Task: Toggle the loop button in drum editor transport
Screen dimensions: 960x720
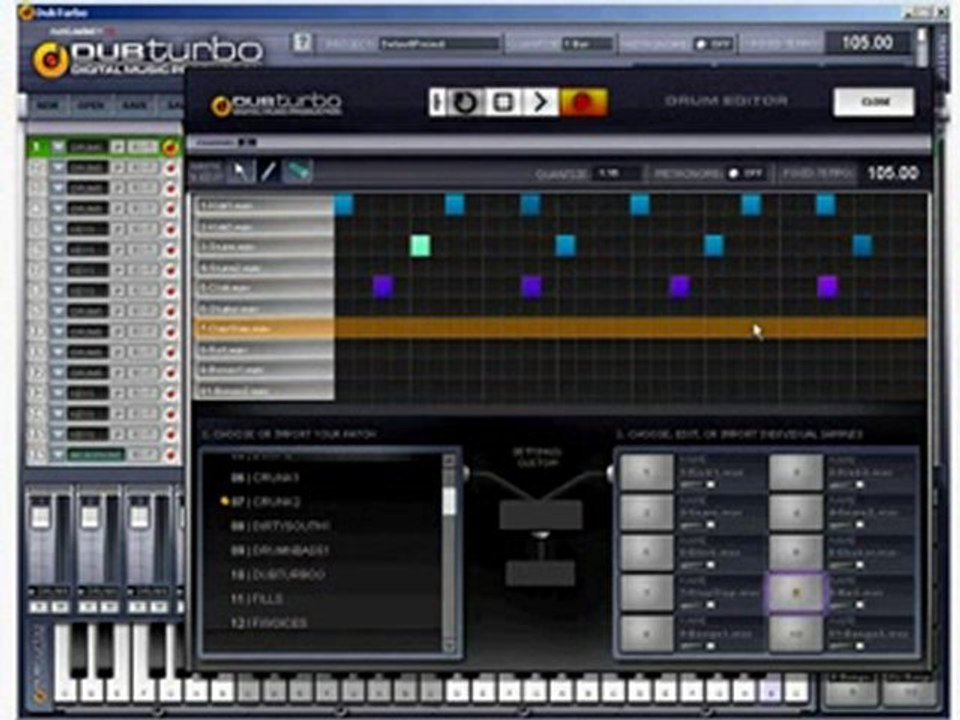Action: point(465,102)
